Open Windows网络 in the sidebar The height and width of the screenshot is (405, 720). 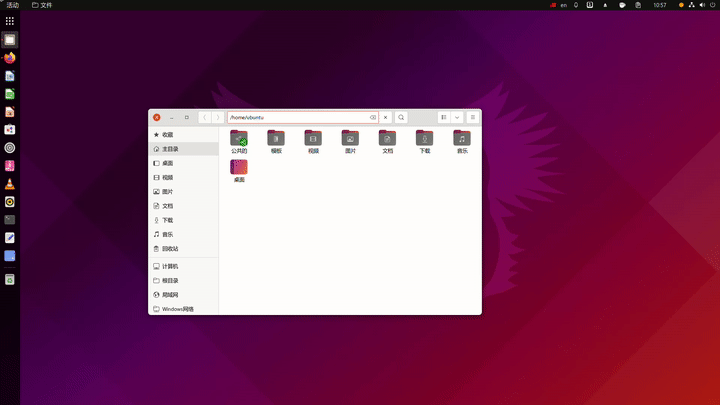184,309
